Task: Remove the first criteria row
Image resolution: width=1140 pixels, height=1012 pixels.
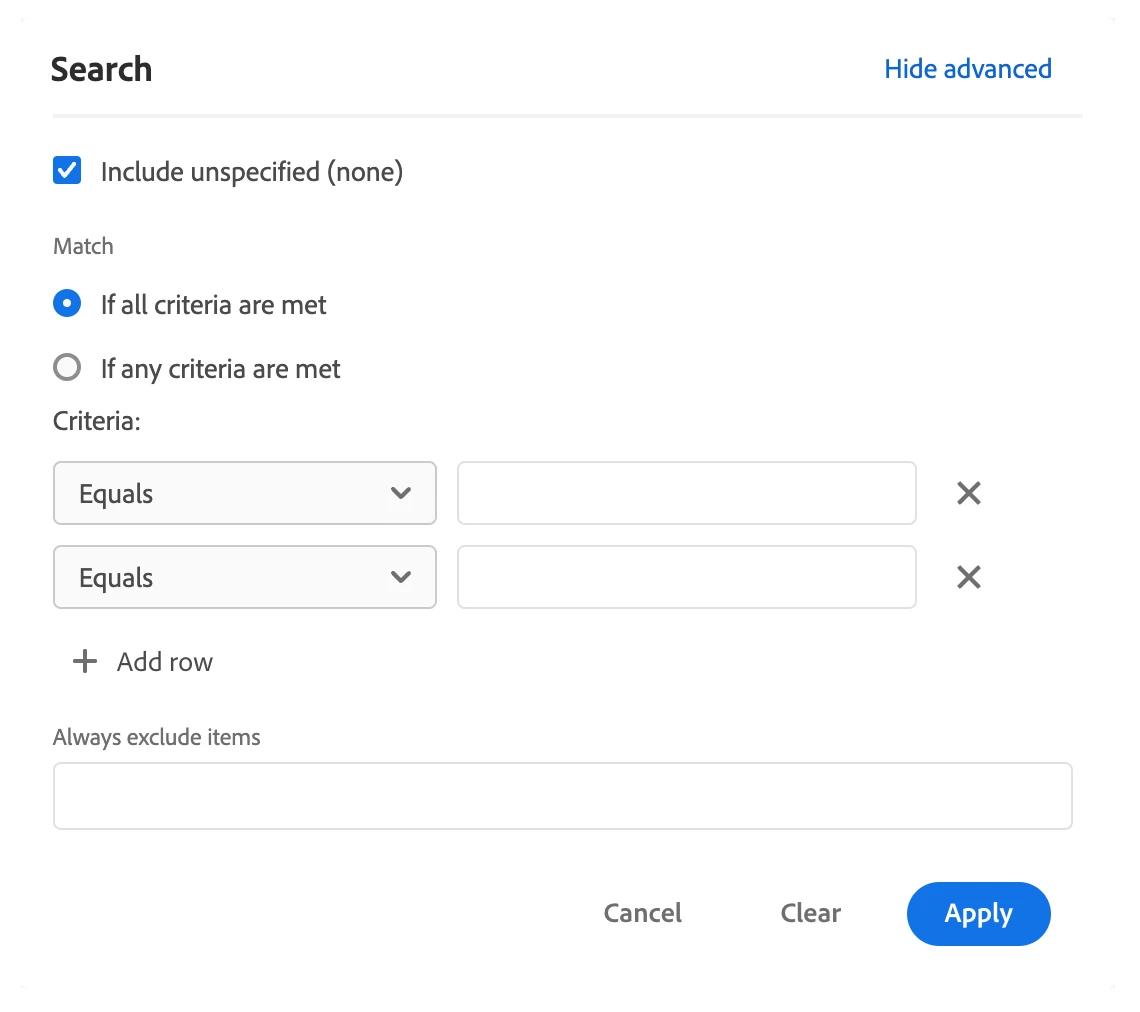Action: (x=968, y=493)
